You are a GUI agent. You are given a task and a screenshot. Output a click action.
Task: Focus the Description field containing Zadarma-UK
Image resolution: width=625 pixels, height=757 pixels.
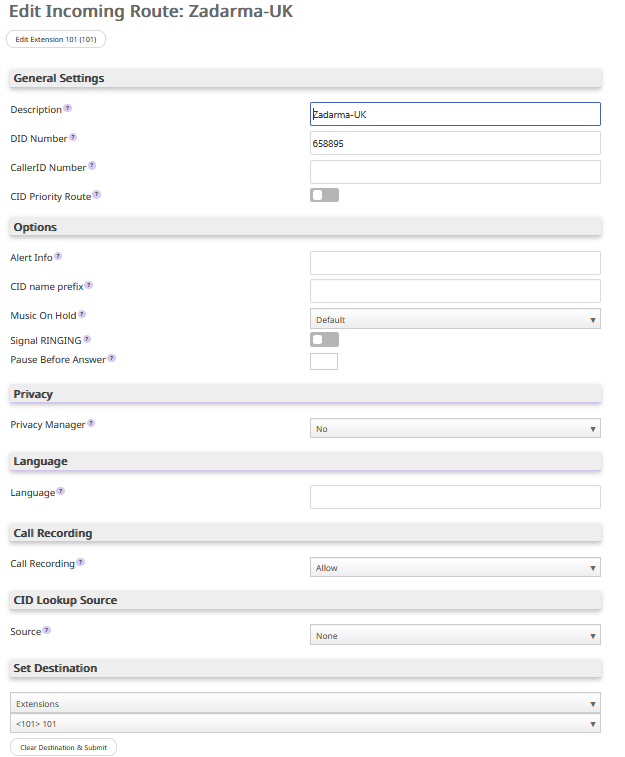pyautogui.click(x=455, y=114)
